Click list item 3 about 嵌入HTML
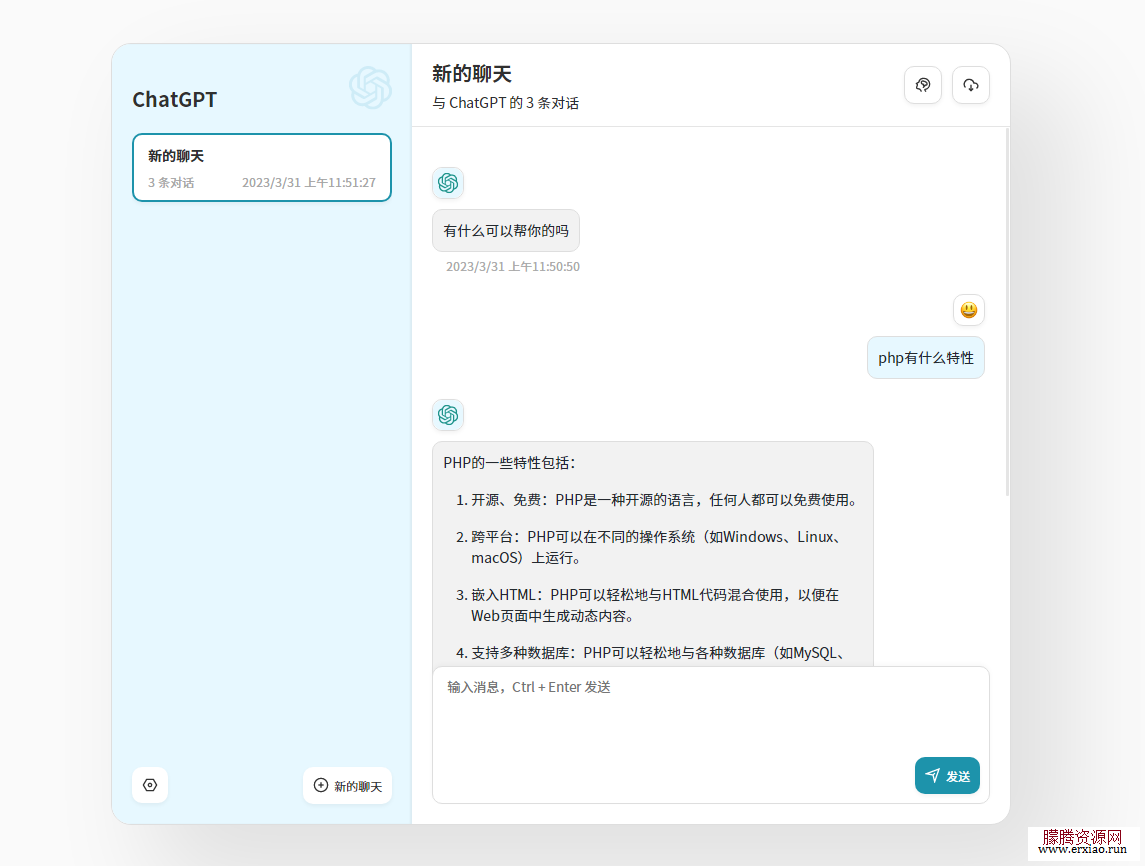1145x866 pixels. pyautogui.click(x=648, y=605)
